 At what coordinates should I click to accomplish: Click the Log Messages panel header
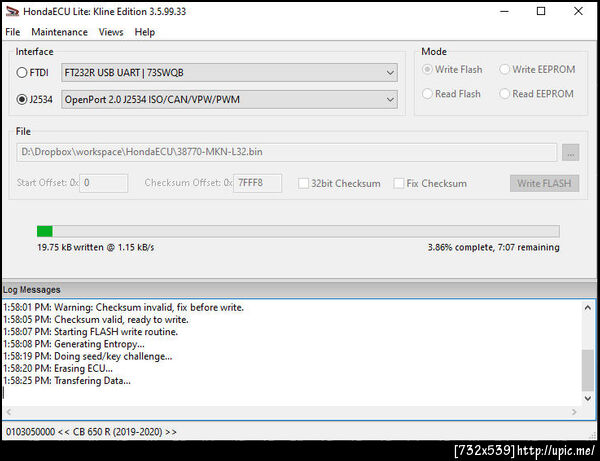(x=299, y=290)
